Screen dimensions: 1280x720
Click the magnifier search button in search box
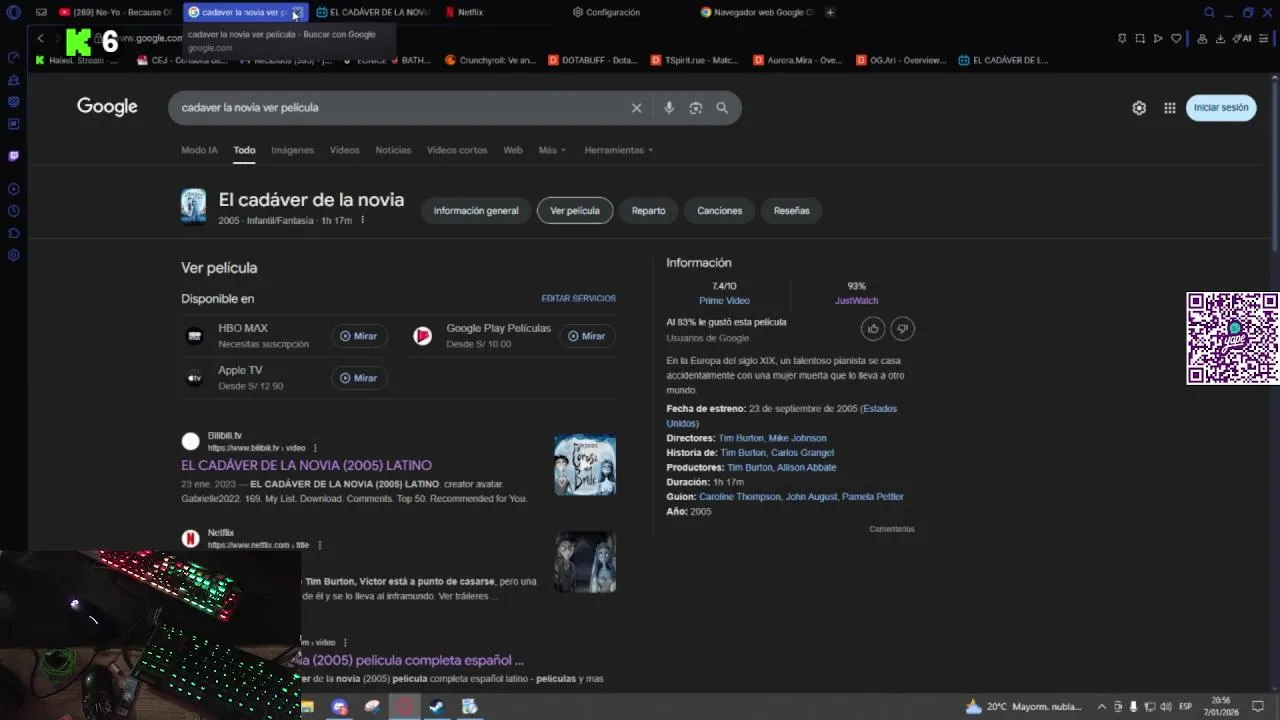click(722, 108)
